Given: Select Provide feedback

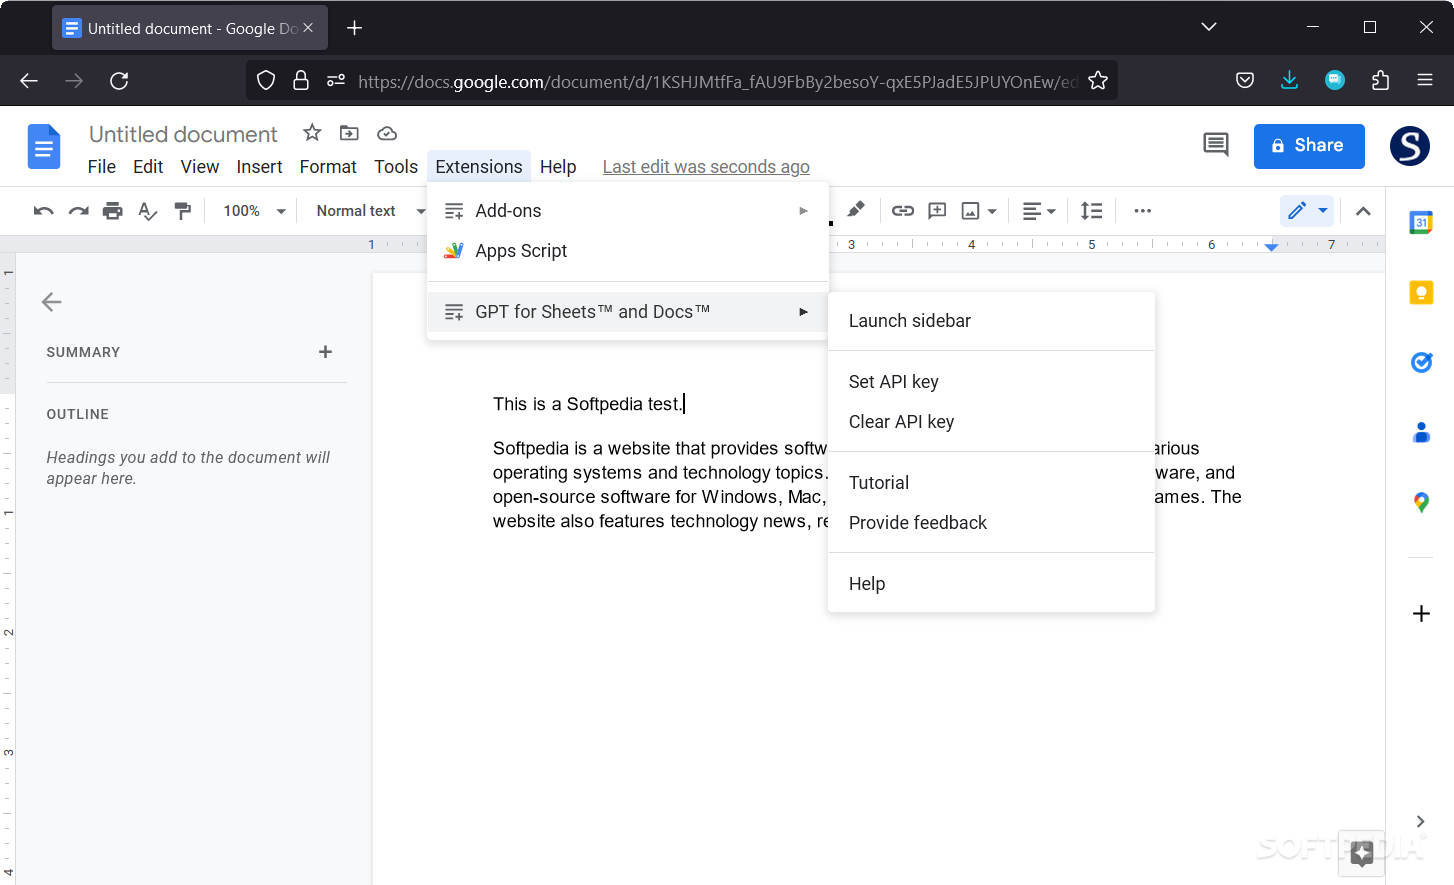Looking at the screenshot, I should point(991,523).
